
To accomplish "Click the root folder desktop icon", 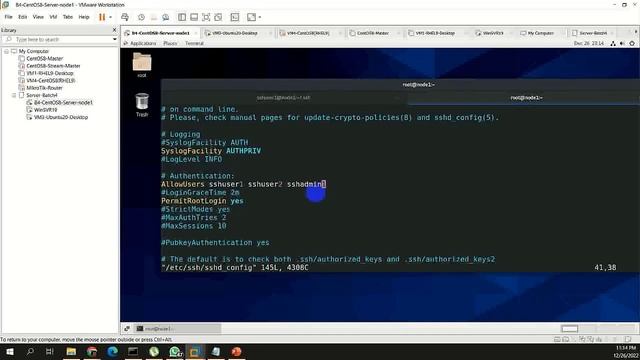I will pos(142,65).
